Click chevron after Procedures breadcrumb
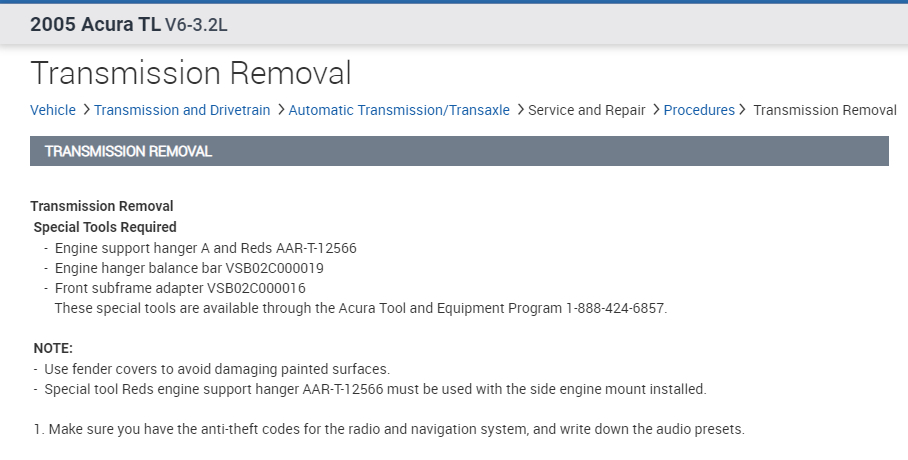Image resolution: width=908 pixels, height=460 pixels. click(x=743, y=110)
